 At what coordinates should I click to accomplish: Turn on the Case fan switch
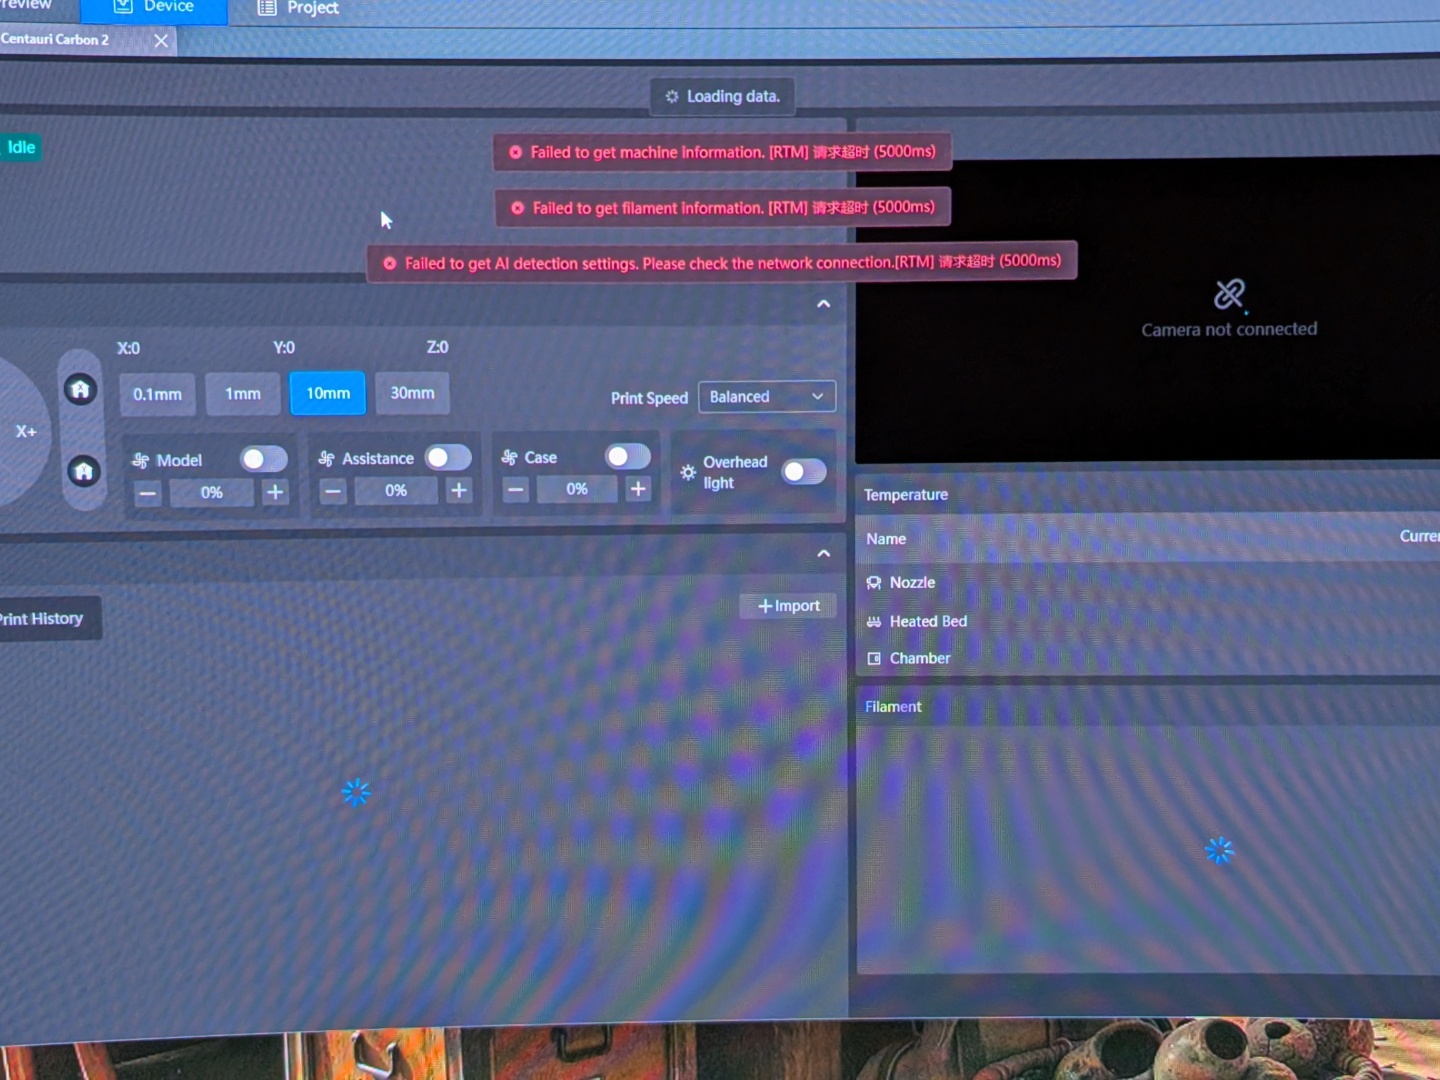pyautogui.click(x=628, y=456)
